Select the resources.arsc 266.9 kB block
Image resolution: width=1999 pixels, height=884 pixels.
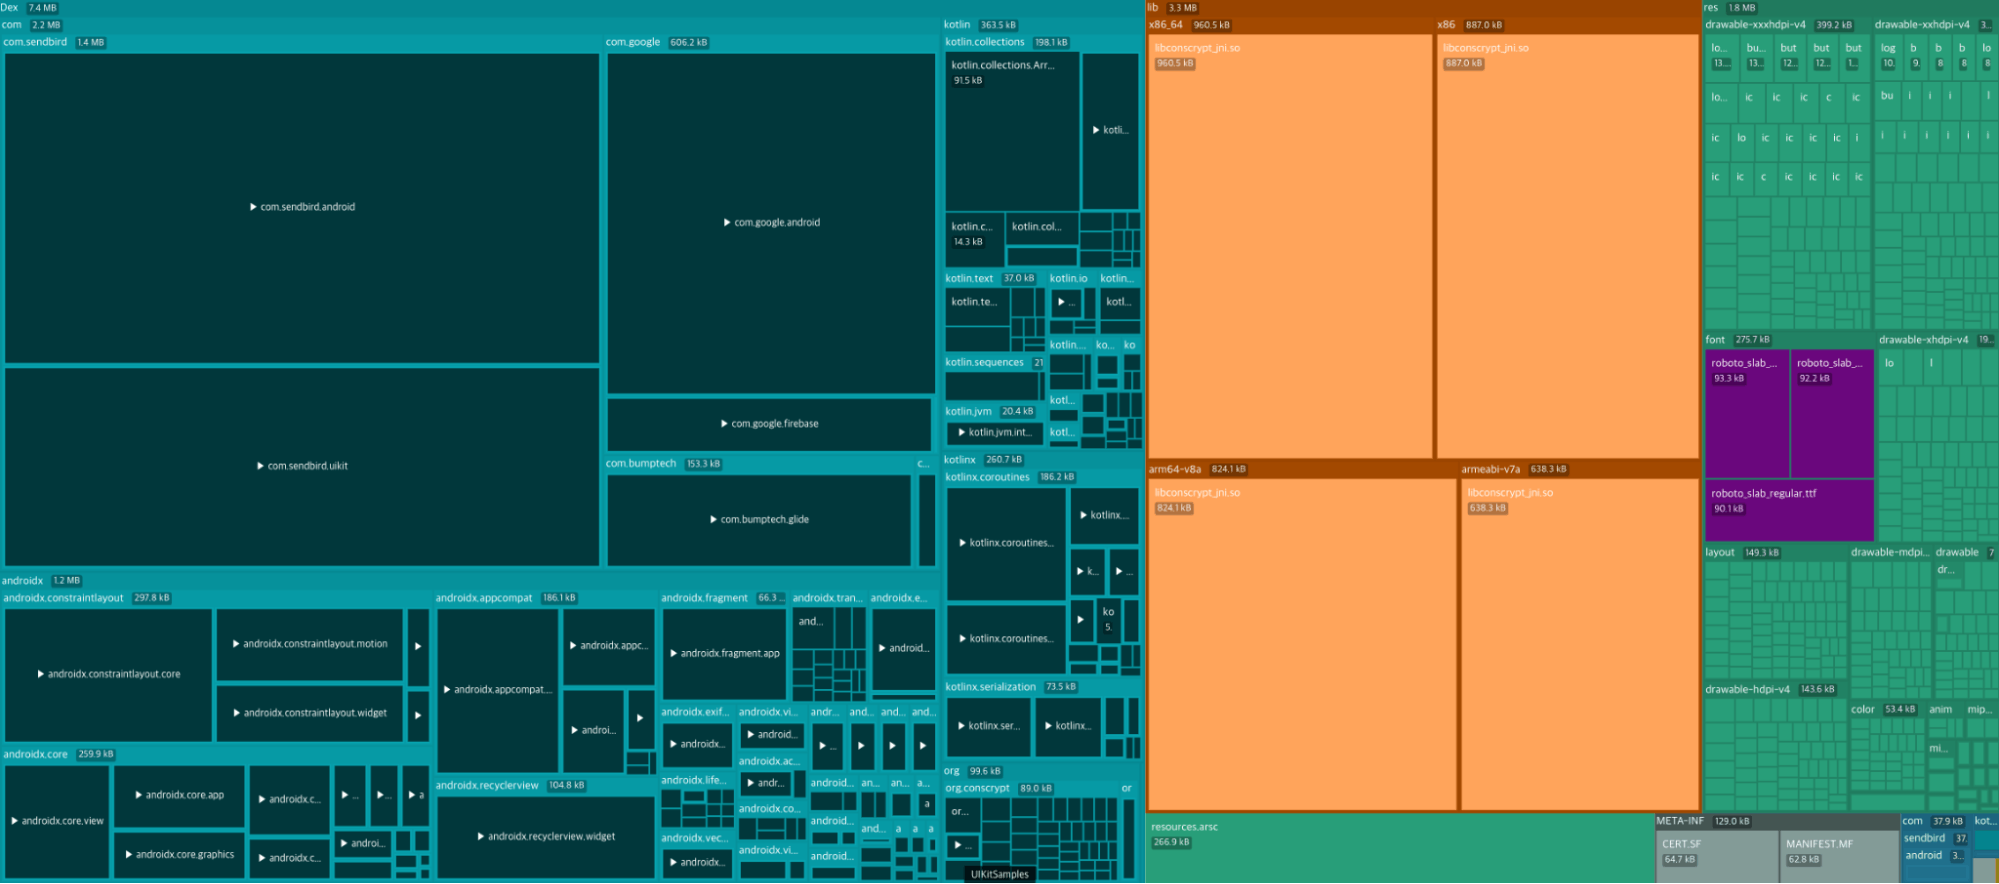pos(1400,849)
